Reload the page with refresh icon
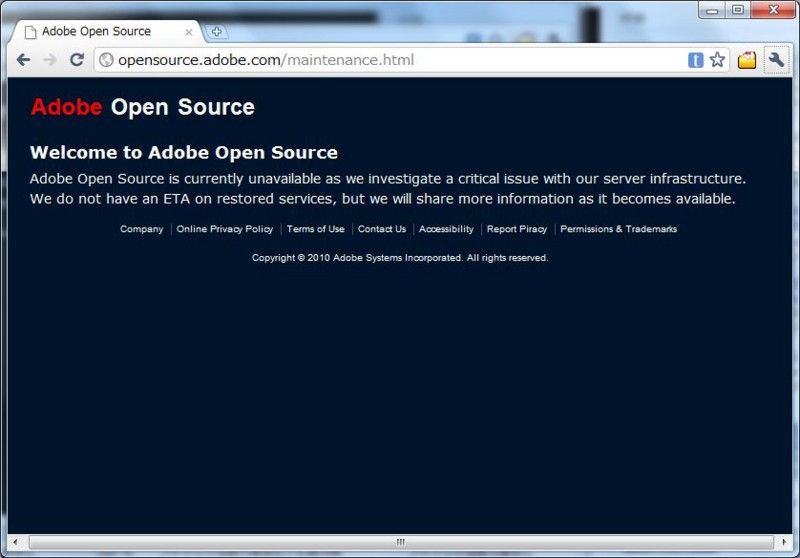 (77, 60)
